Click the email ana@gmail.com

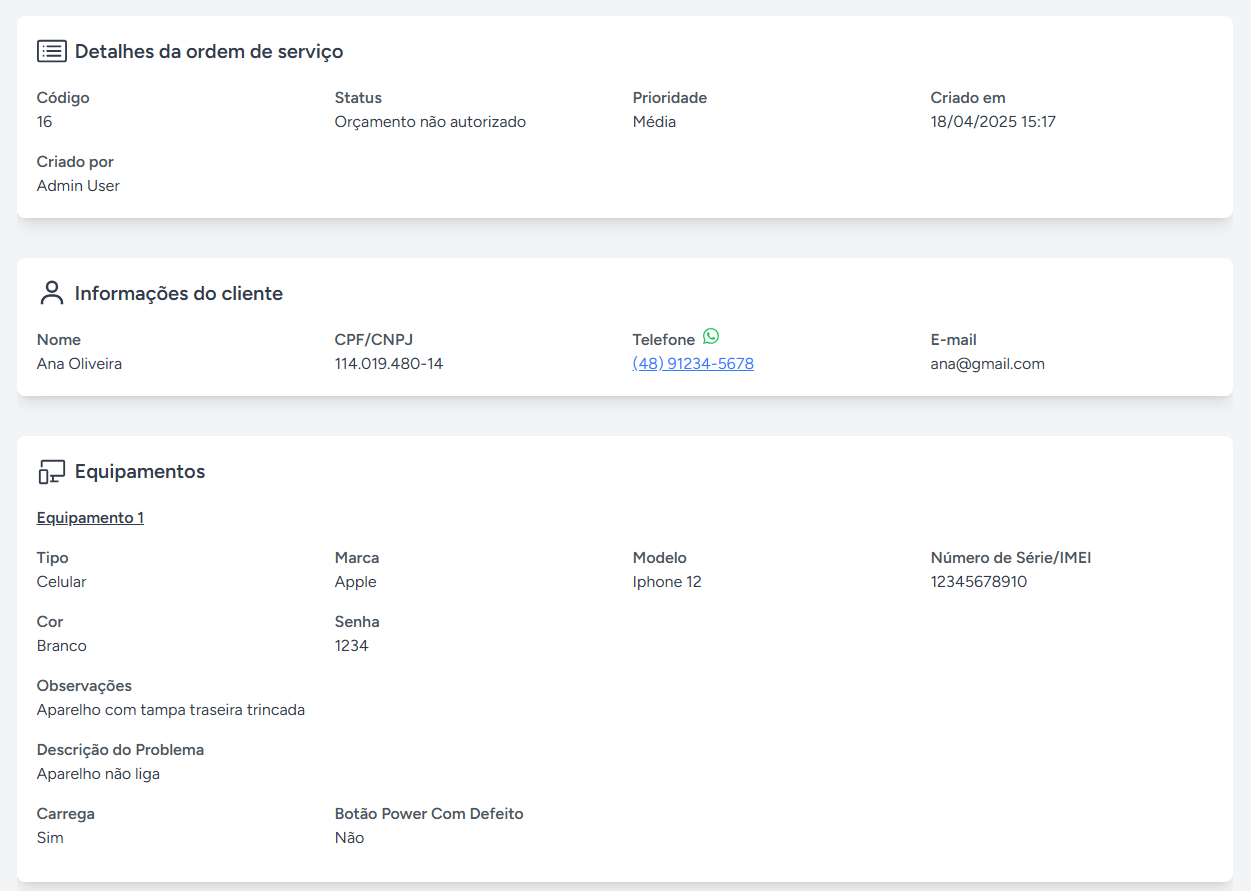(x=987, y=364)
